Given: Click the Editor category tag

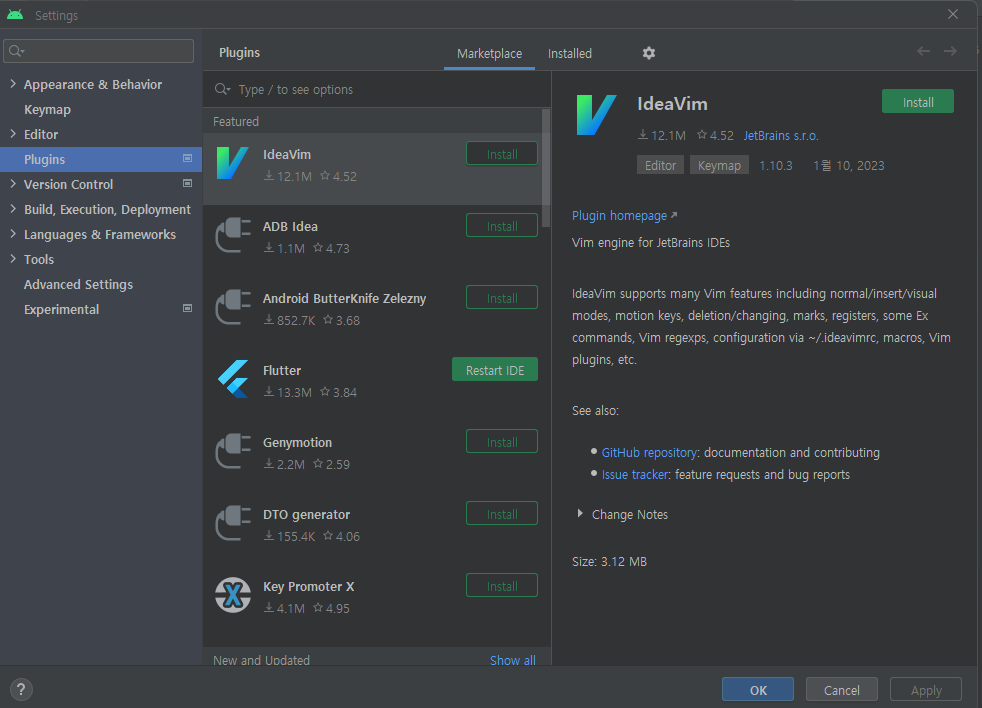Looking at the screenshot, I should [x=660, y=165].
